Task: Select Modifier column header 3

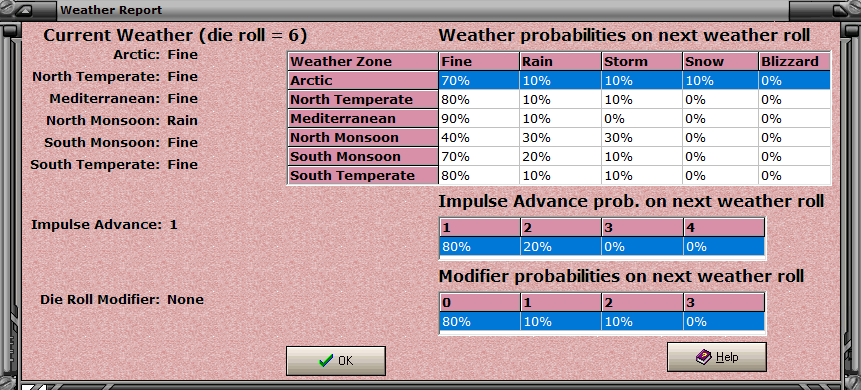Action: coord(724,302)
